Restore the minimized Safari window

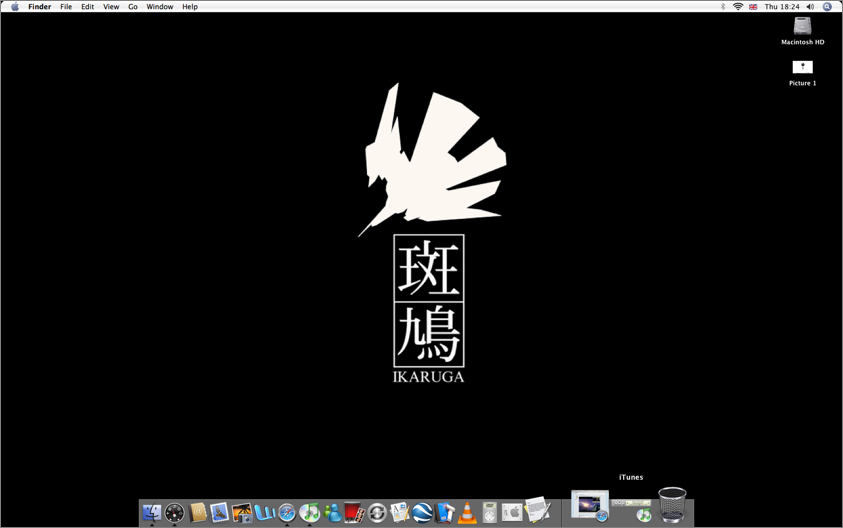[x=590, y=505]
